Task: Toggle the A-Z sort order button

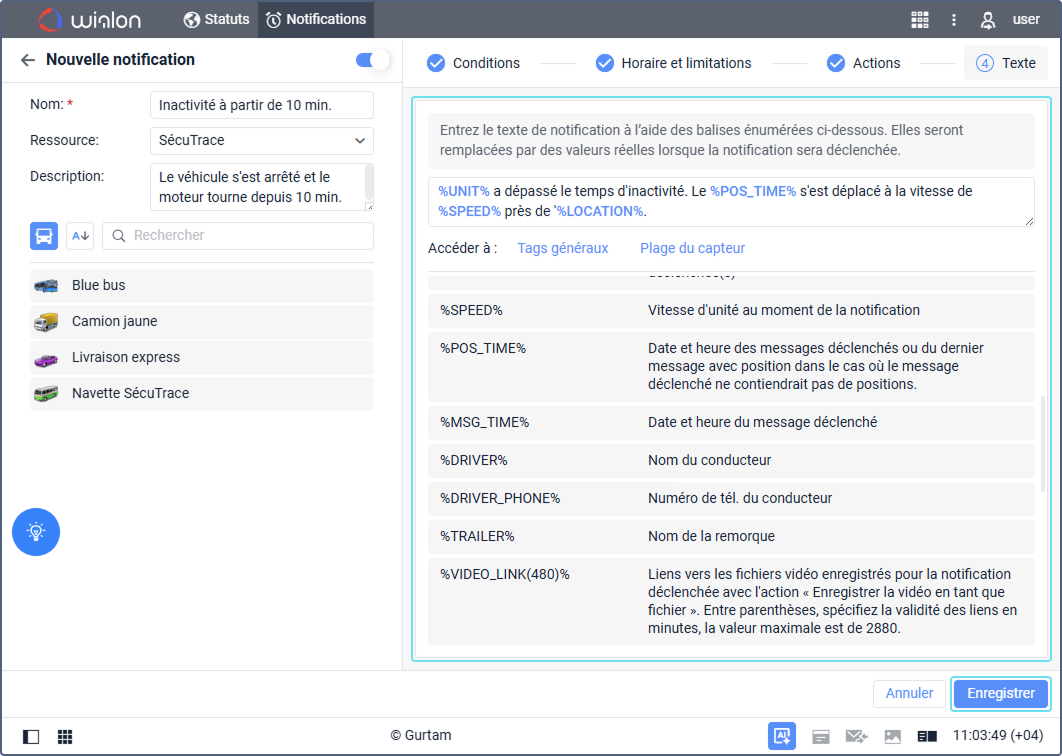Action: pyautogui.click(x=80, y=236)
